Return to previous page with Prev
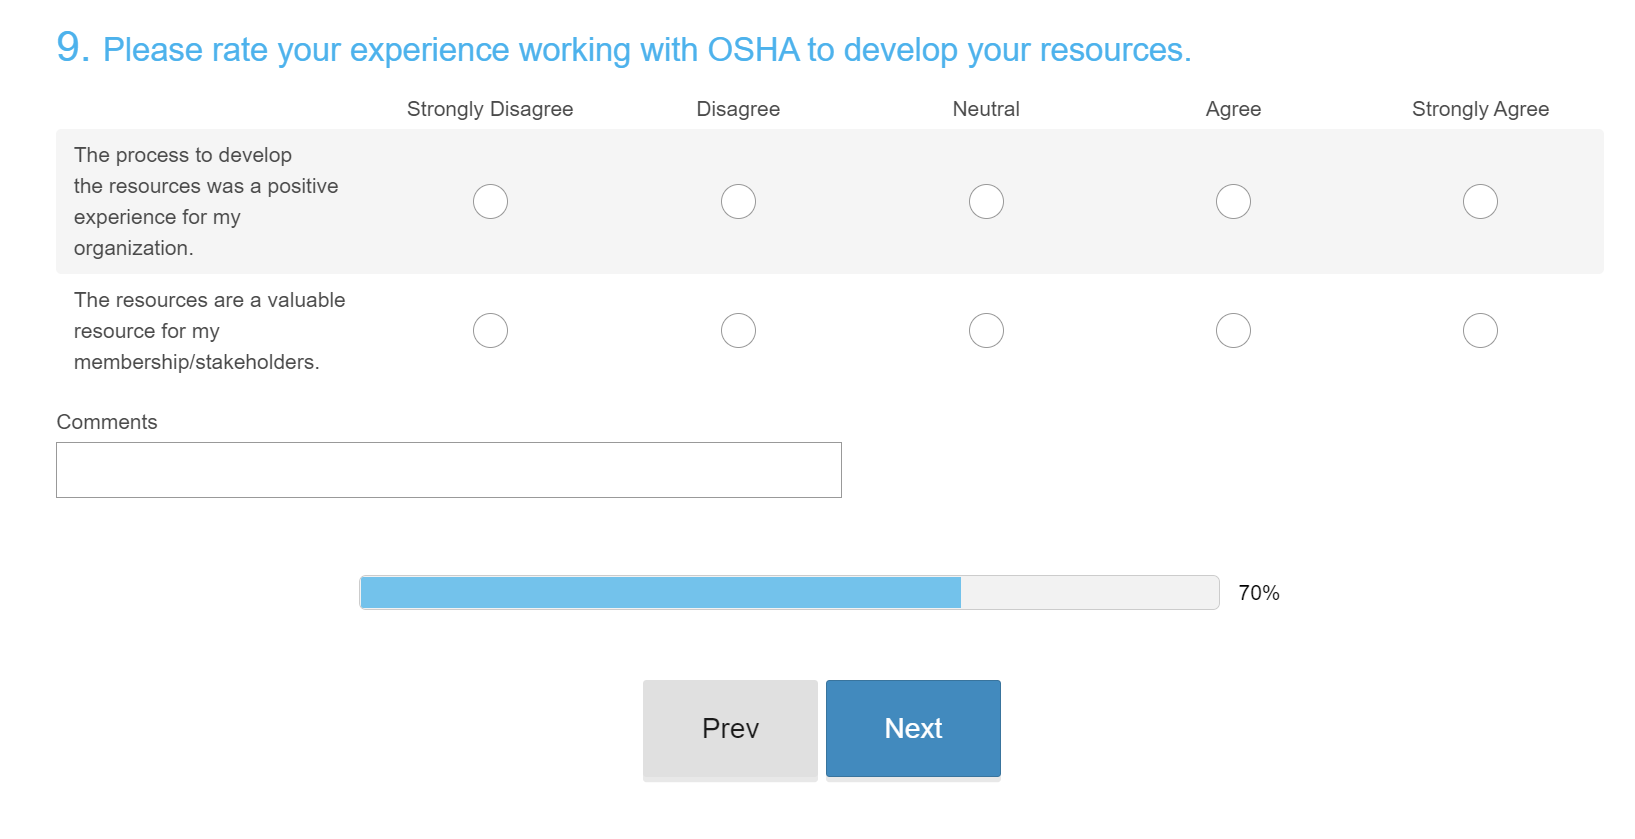This screenshot has width=1635, height=839. coord(730,728)
